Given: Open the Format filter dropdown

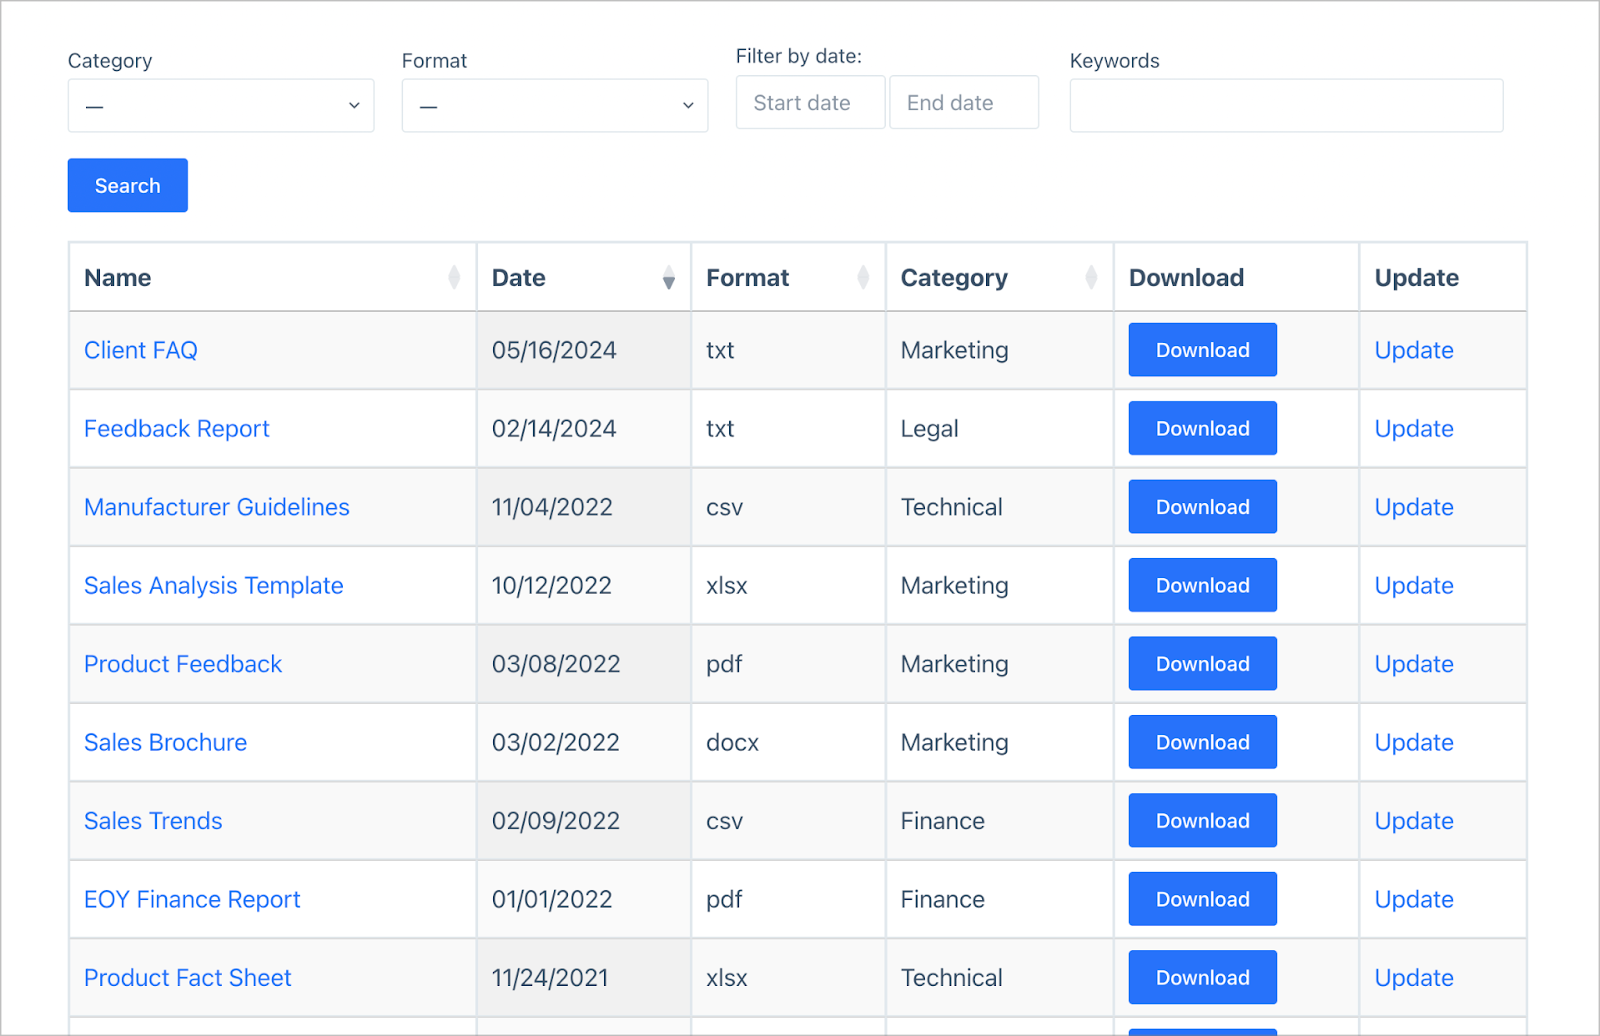Looking at the screenshot, I should click(555, 106).
